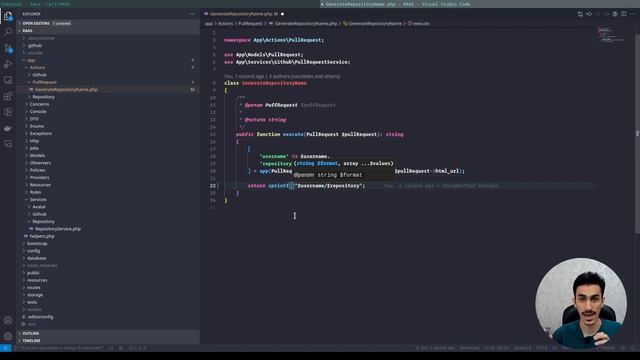Expand the Github folder under Actions
Viewport: 640px width, 360px height.
[x=40, y=75]
